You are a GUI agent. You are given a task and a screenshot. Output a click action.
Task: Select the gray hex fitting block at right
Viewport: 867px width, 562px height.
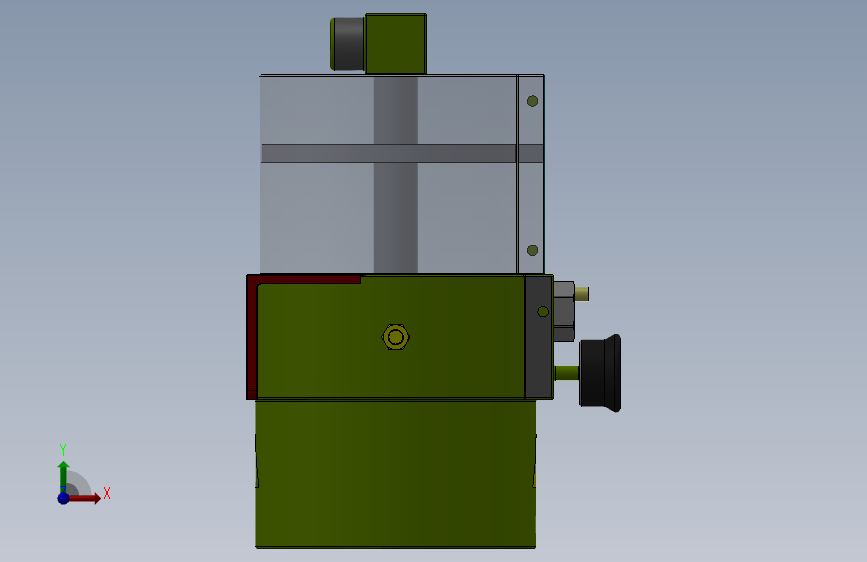(564, 311)
